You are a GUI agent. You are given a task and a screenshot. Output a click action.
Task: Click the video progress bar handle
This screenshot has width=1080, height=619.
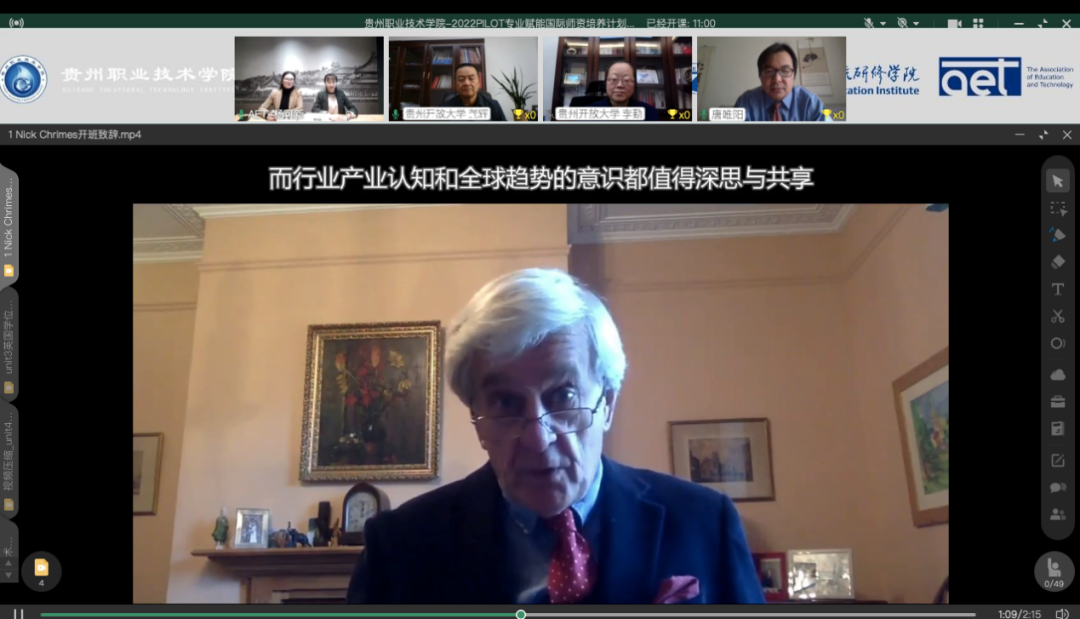521,614
